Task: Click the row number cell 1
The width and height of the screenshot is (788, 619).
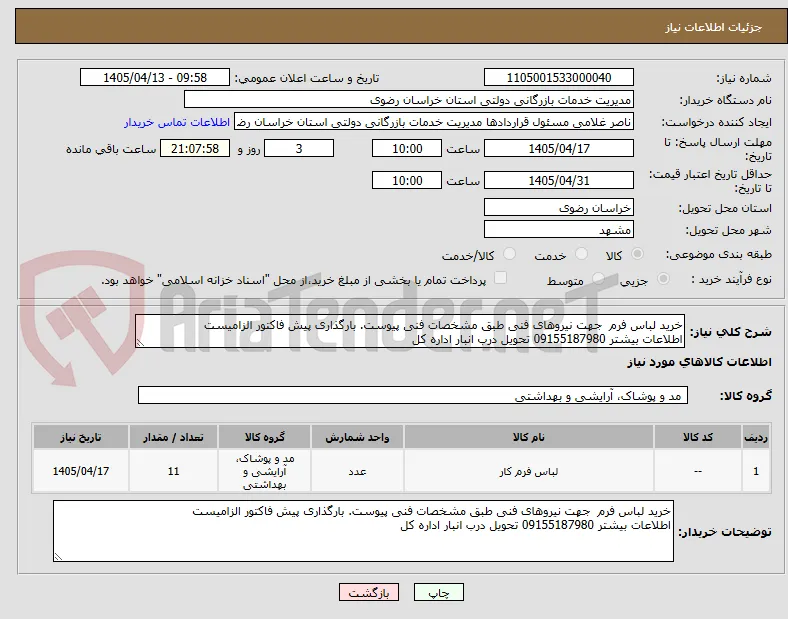Action: pyautogui.click(x=756, y=471)
